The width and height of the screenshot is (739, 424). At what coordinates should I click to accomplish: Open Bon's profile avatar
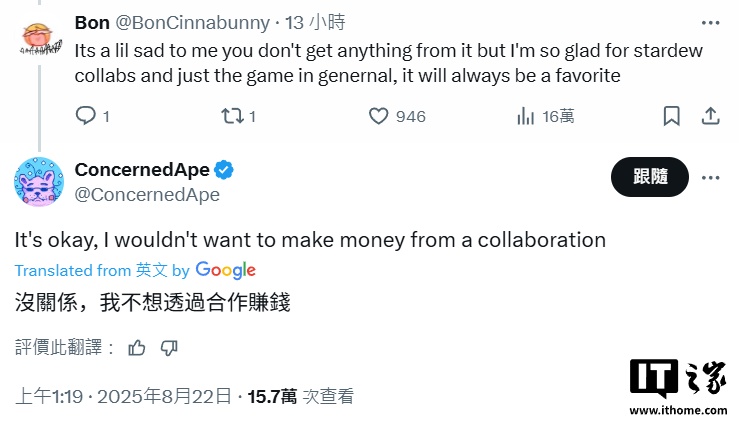click(39, 35)
